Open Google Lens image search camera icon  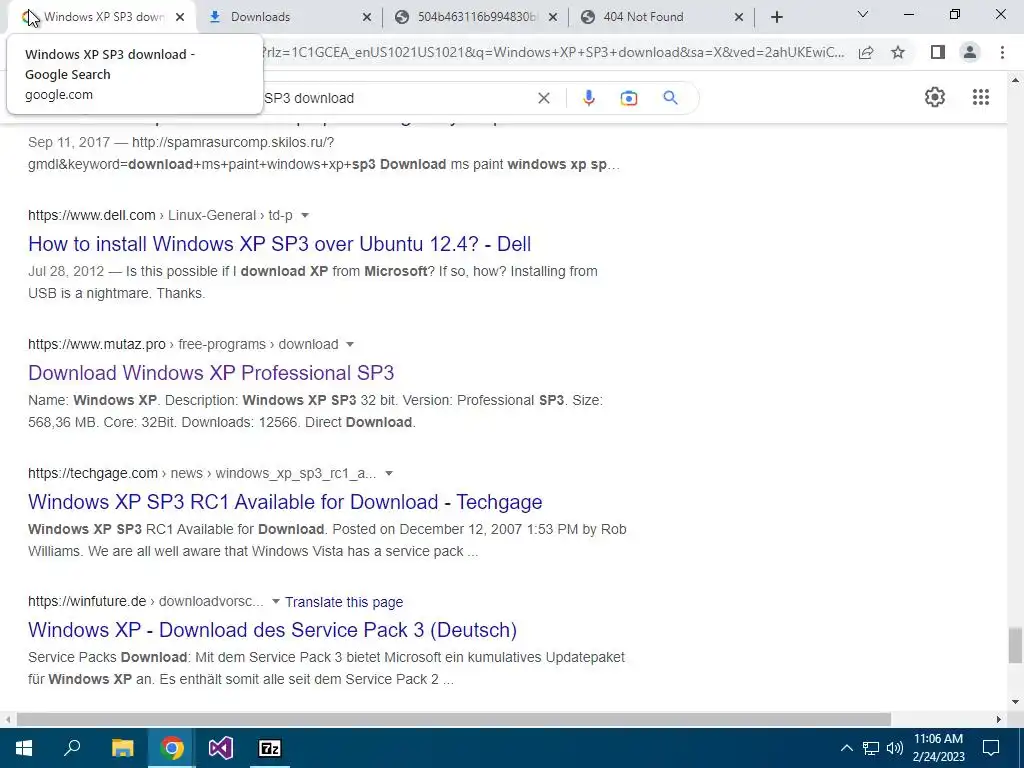tap(628, 98)
